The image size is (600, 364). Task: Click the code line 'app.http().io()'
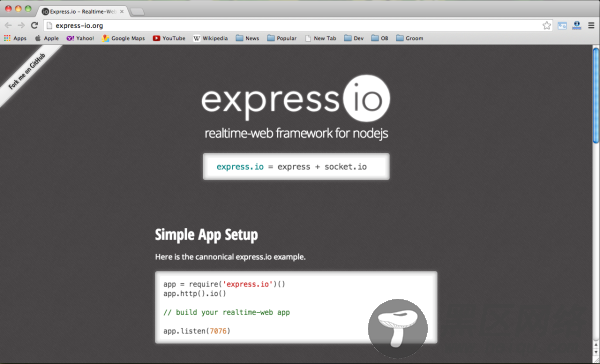point(194,294)
